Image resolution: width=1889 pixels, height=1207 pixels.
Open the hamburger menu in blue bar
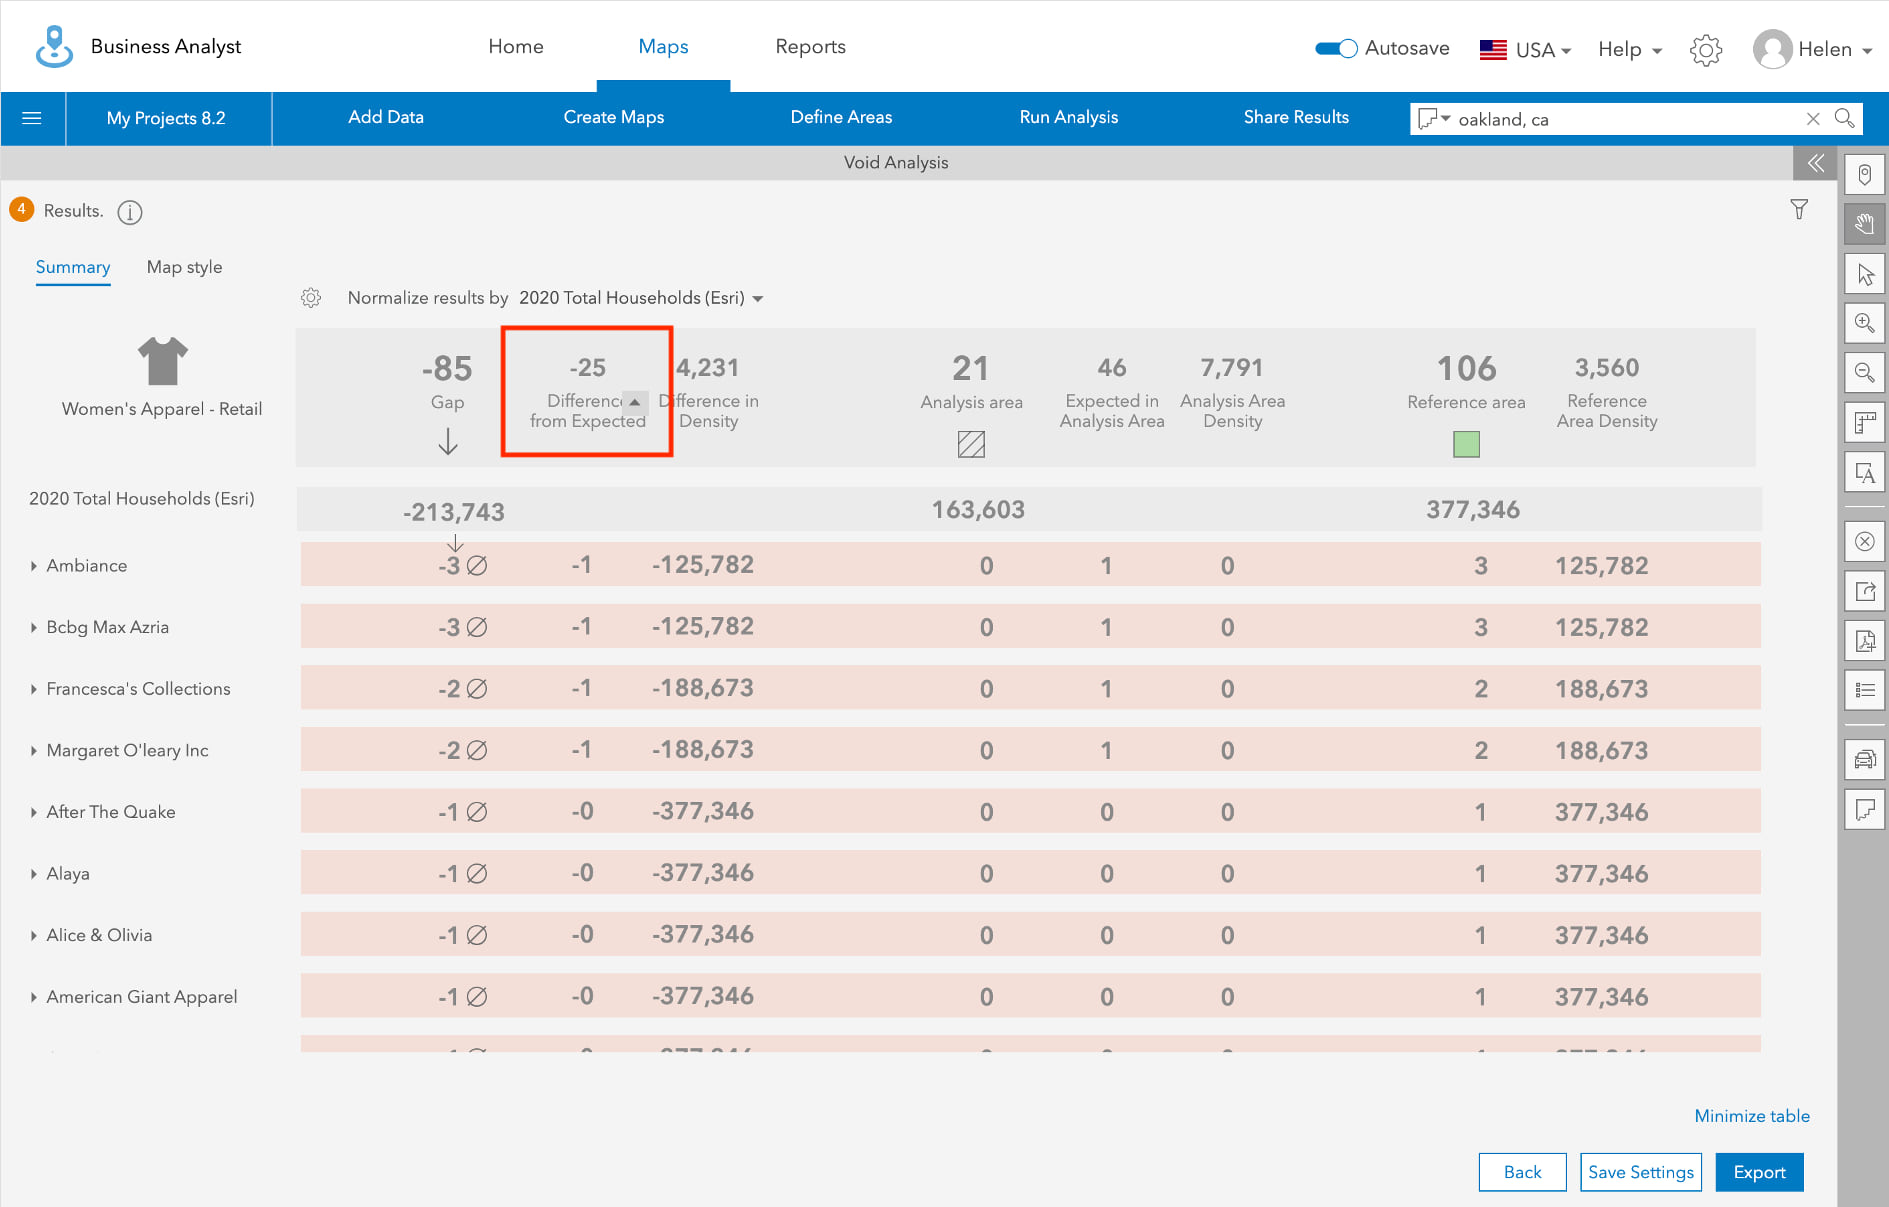coord(32,118)
